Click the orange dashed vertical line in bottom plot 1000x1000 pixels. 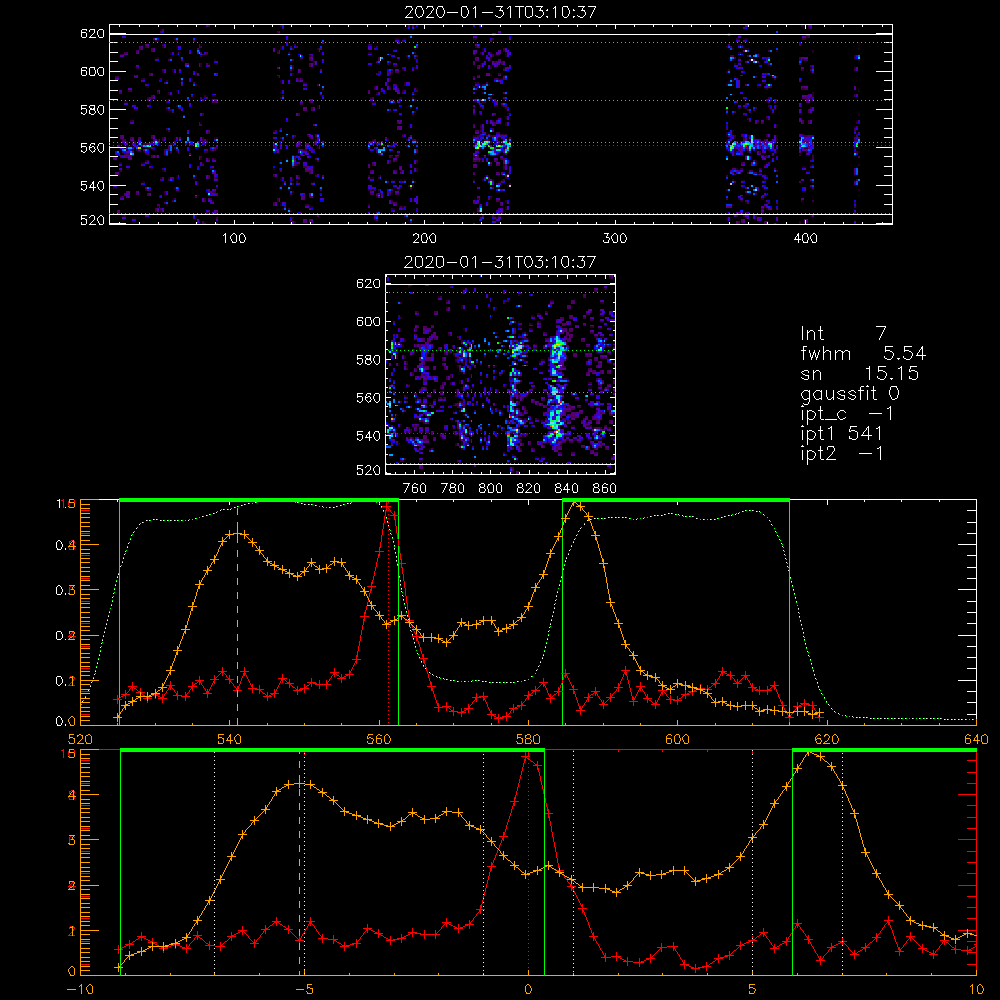pos(299,863)
